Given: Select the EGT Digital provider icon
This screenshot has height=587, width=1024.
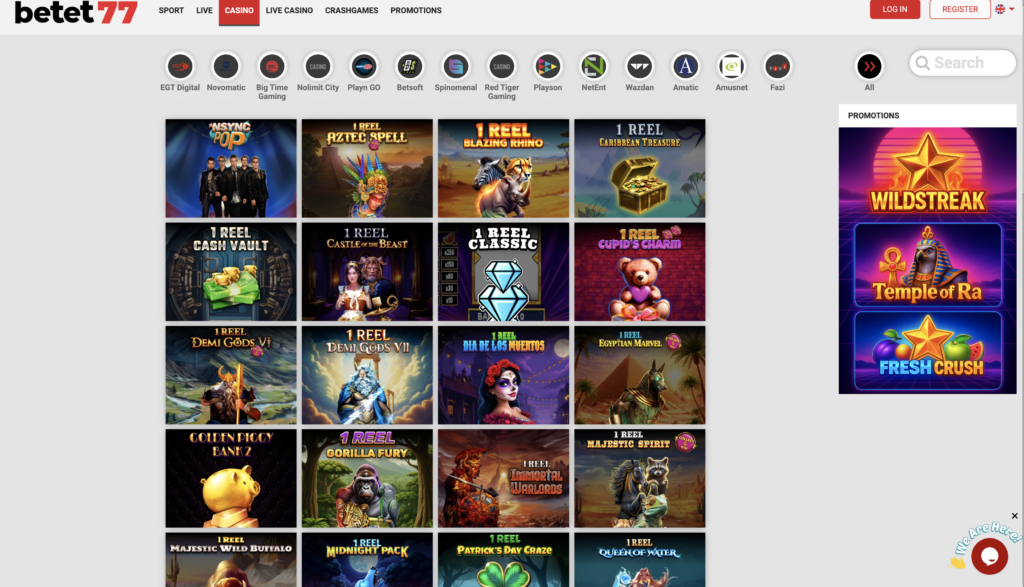Looking at the screenshot, I should 180,66.
